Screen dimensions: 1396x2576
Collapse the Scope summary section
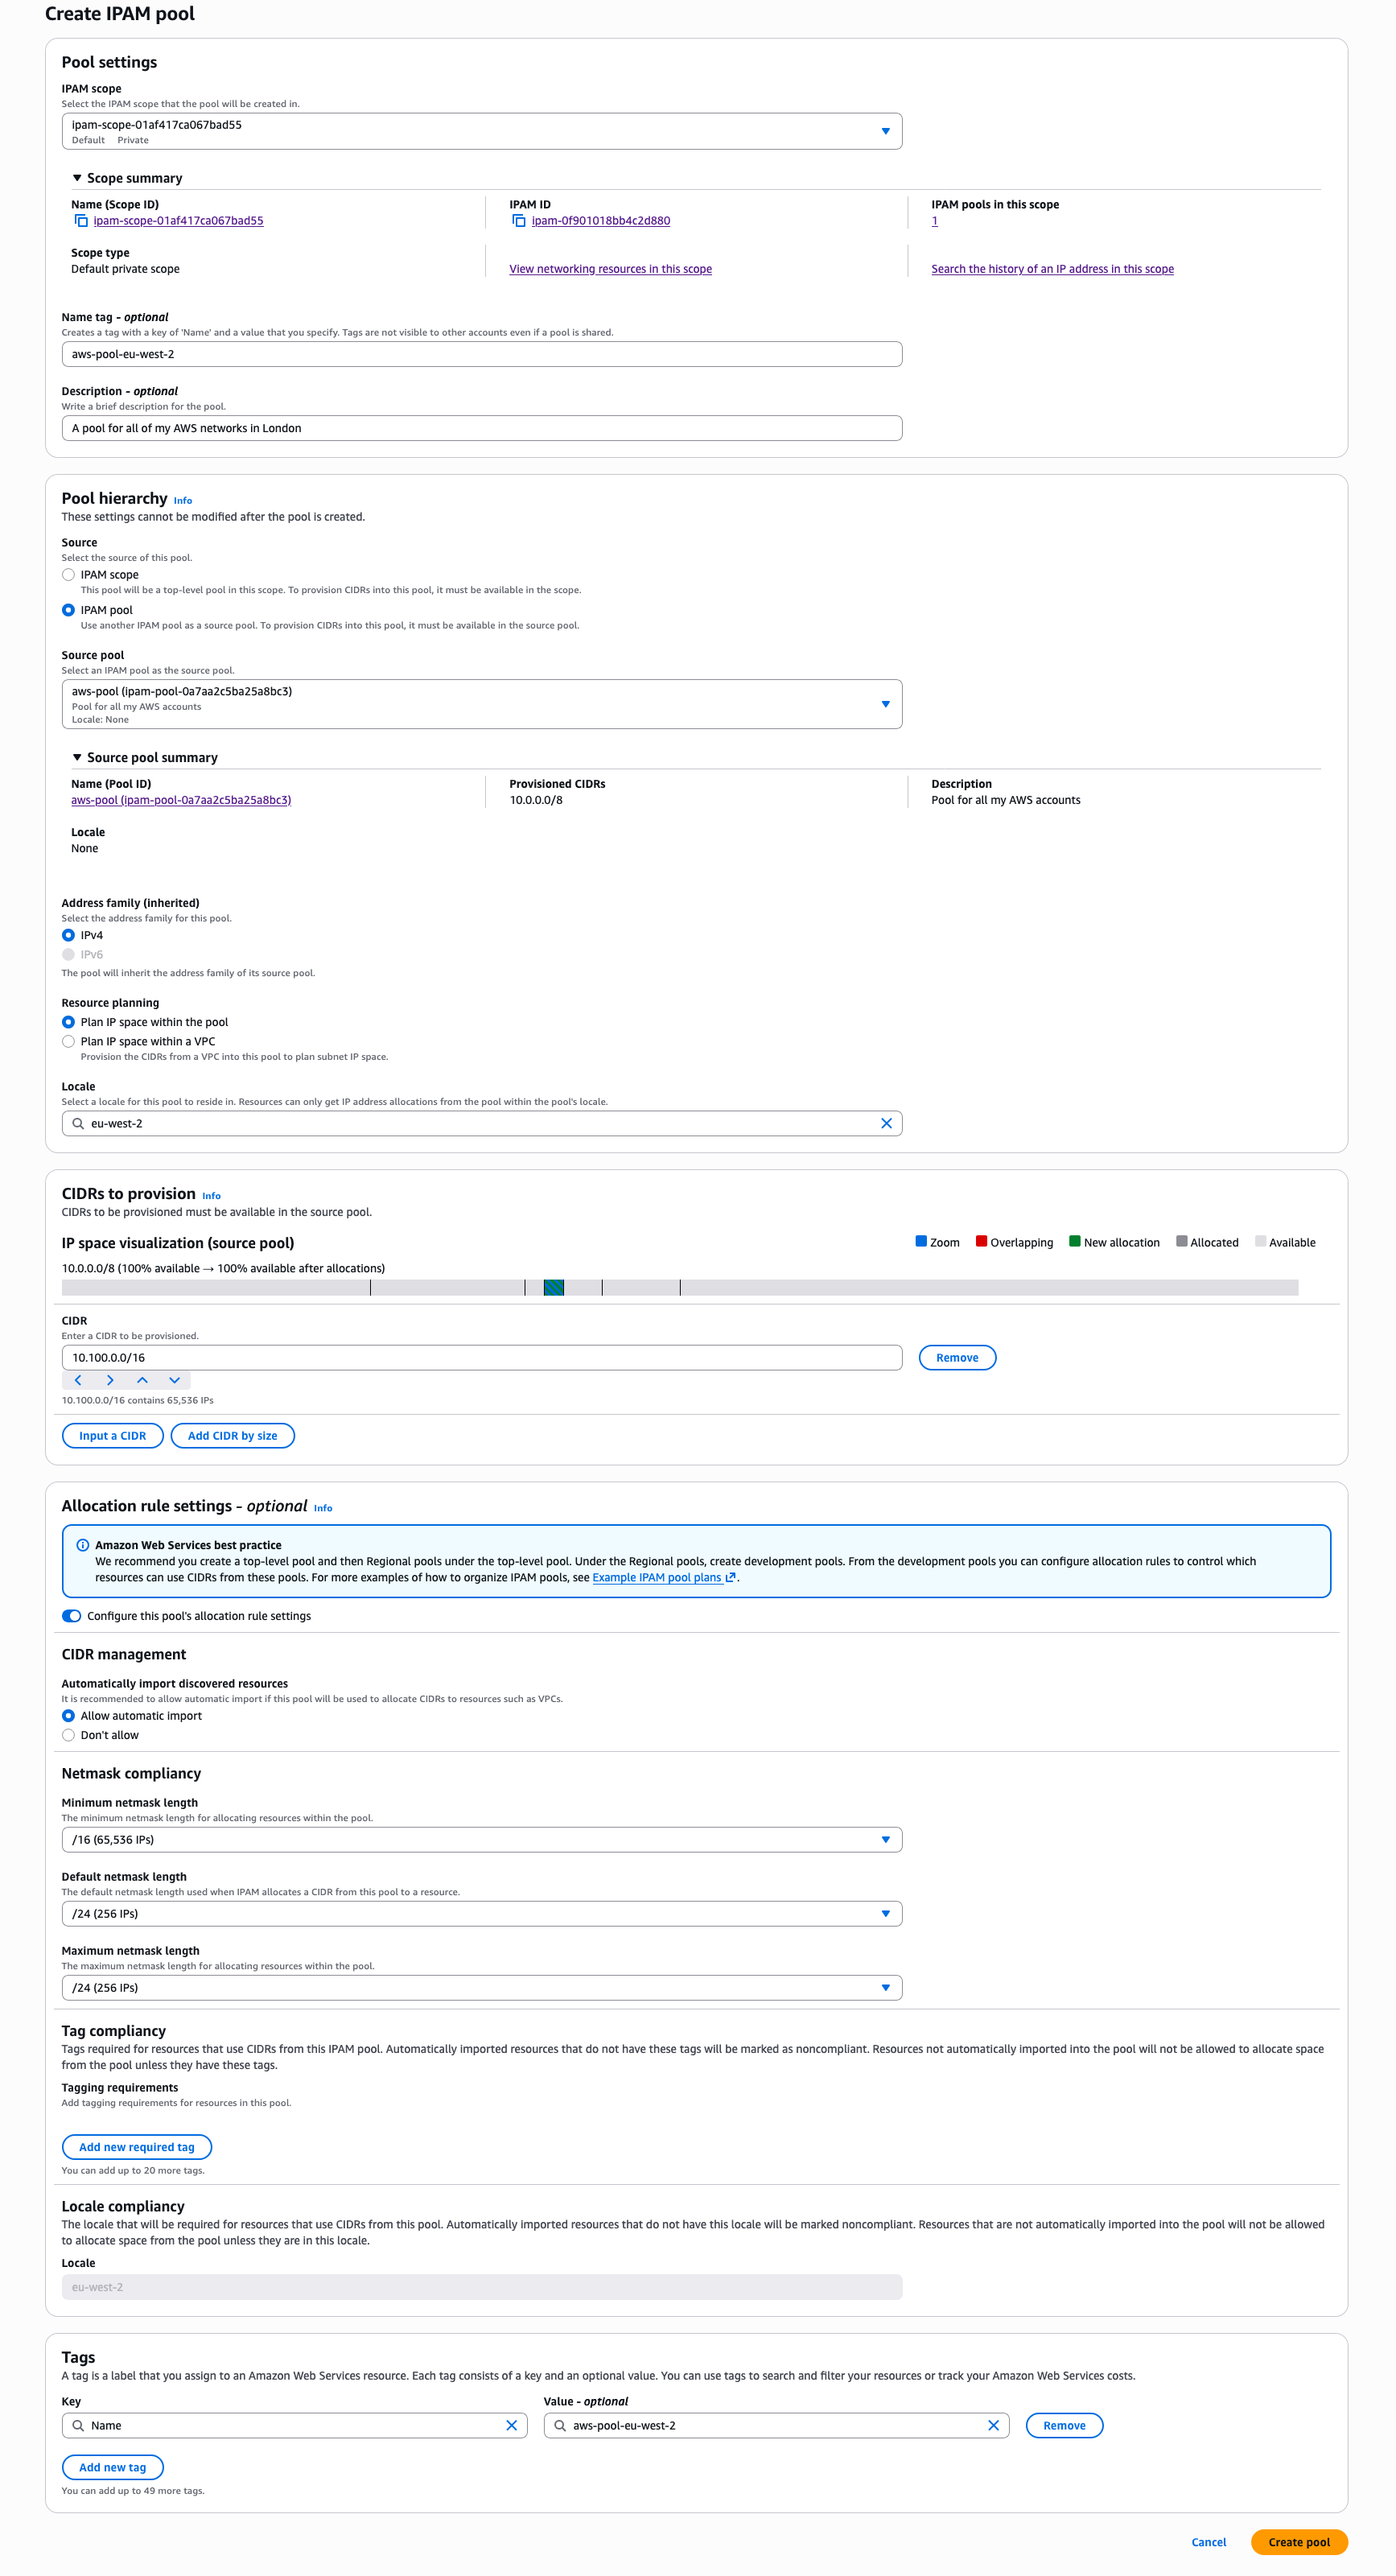[x=77, y=178]
